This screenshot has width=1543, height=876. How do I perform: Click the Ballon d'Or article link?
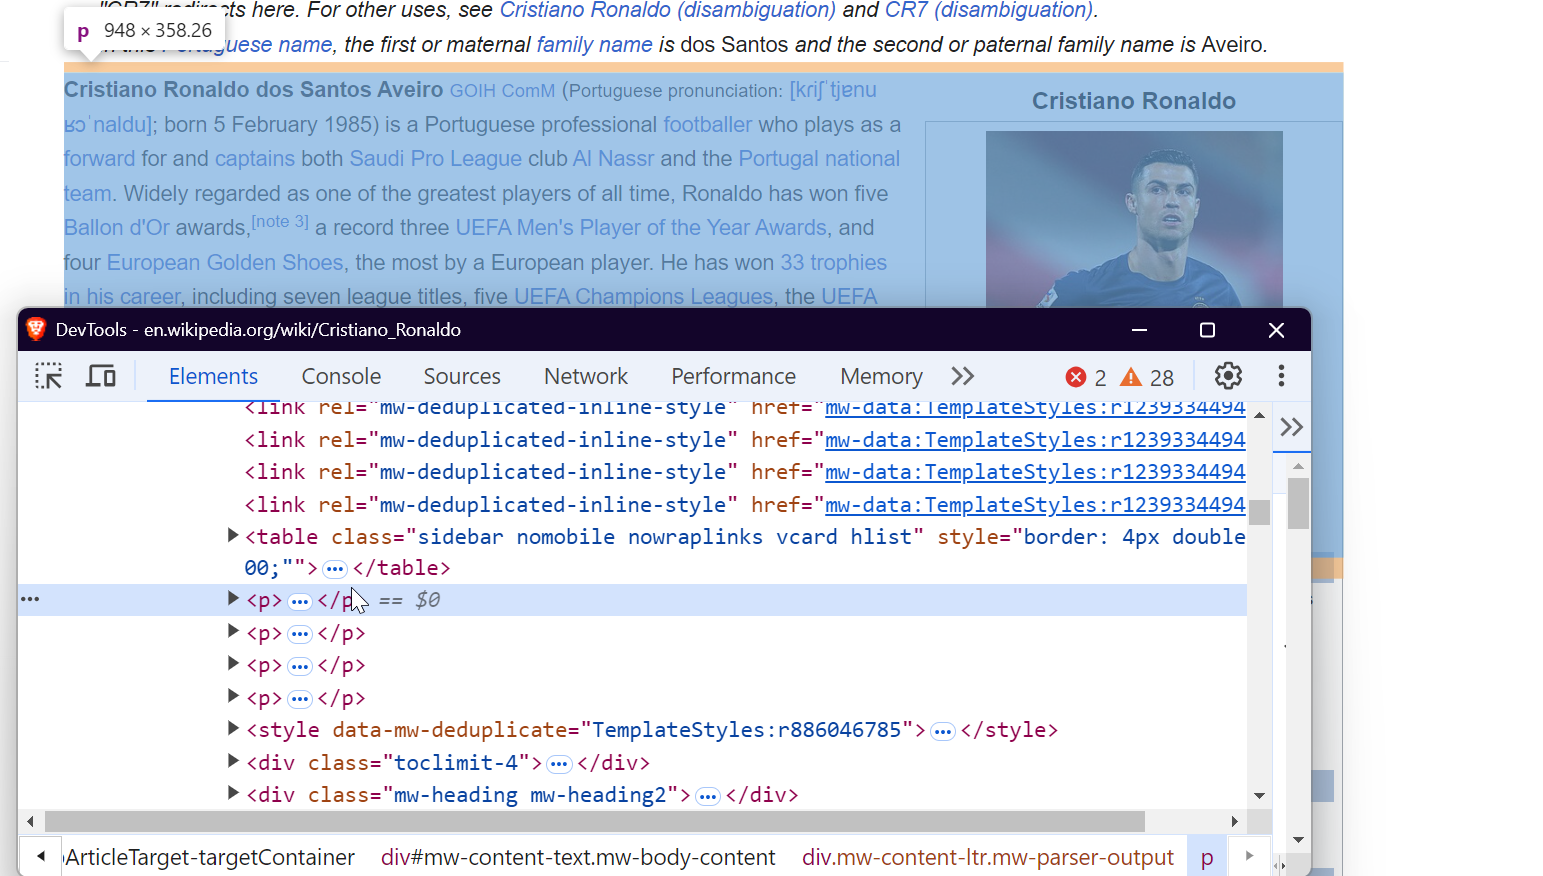click(x=116, y=227)
